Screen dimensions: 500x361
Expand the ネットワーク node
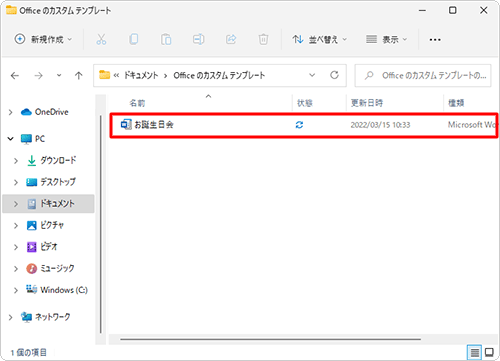11,317
